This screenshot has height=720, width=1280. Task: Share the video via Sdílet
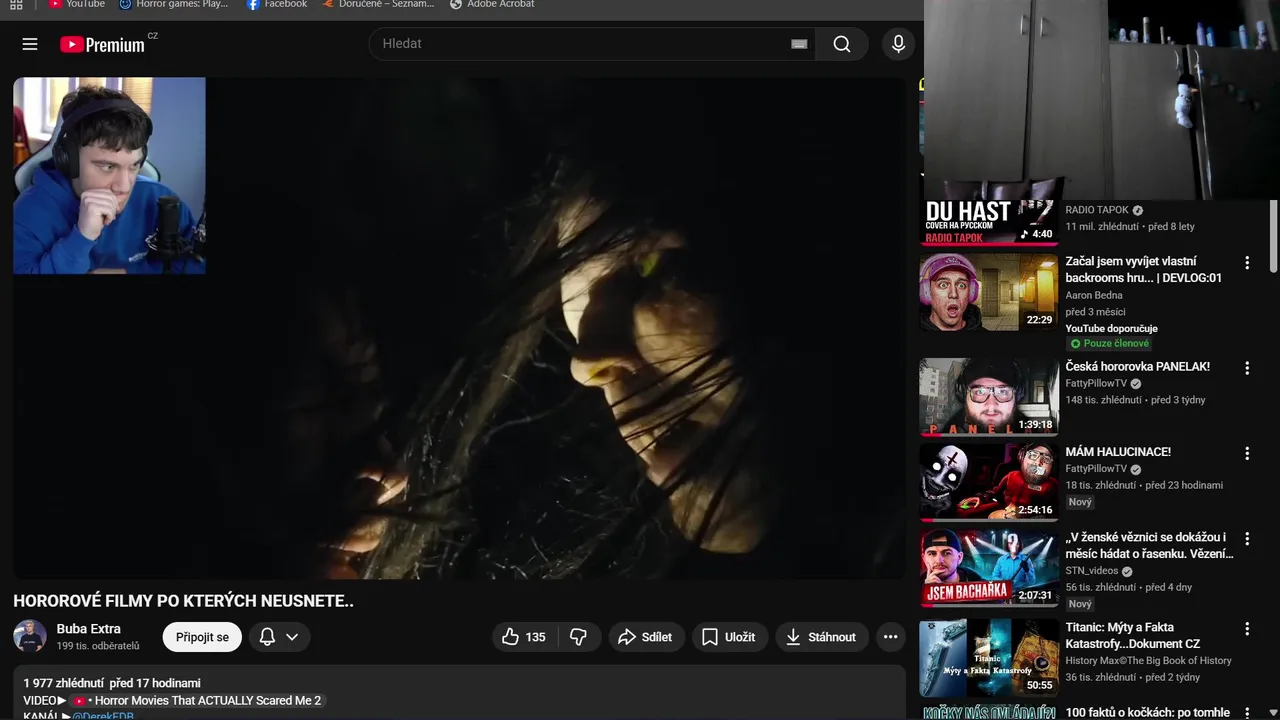click(646, 637)
